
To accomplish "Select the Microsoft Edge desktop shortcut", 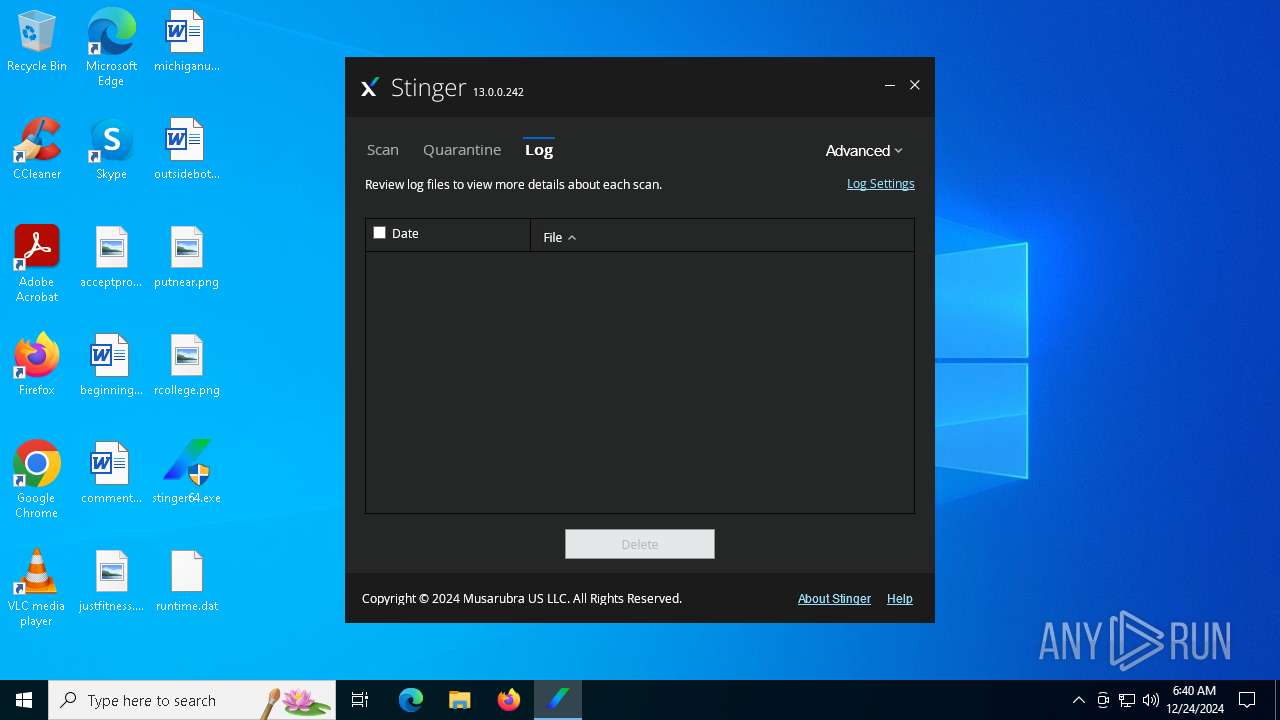I will (x=111, y=48).
